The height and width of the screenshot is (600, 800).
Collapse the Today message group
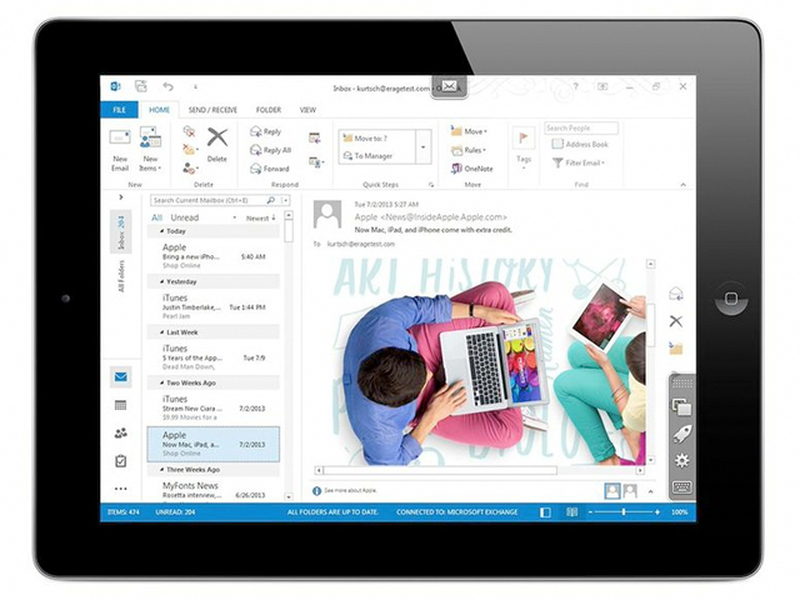[x=153, y=231]
